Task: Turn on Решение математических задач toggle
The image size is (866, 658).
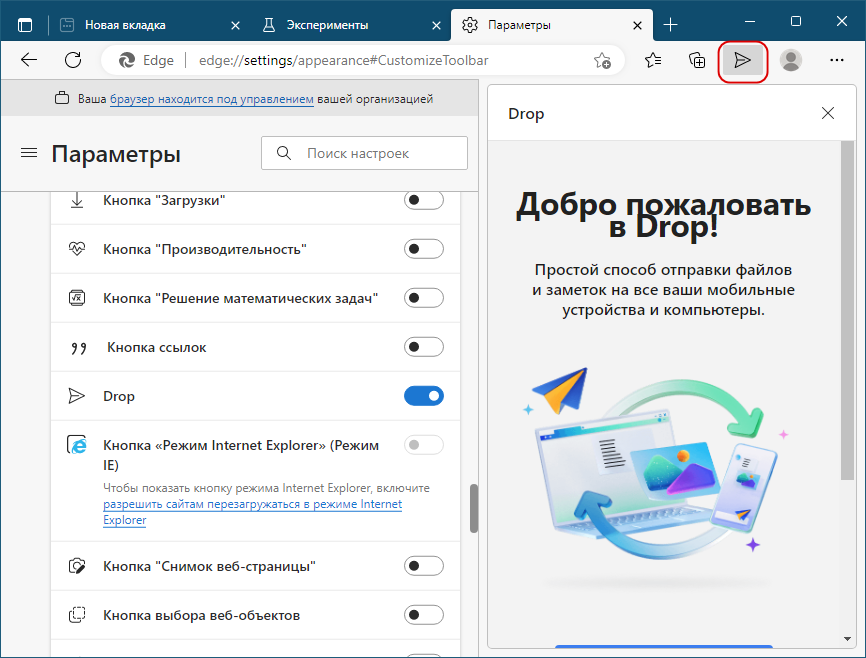Action: pos(424,298)
